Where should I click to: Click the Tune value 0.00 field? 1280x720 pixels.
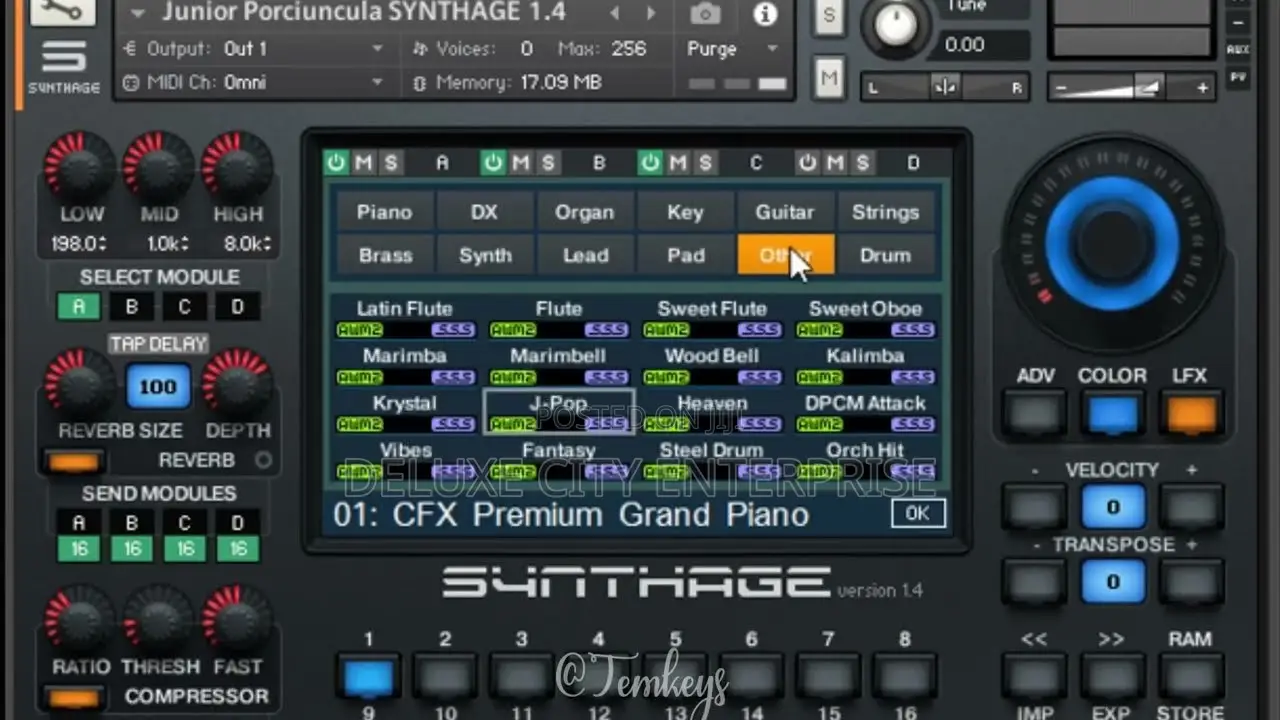984,45
